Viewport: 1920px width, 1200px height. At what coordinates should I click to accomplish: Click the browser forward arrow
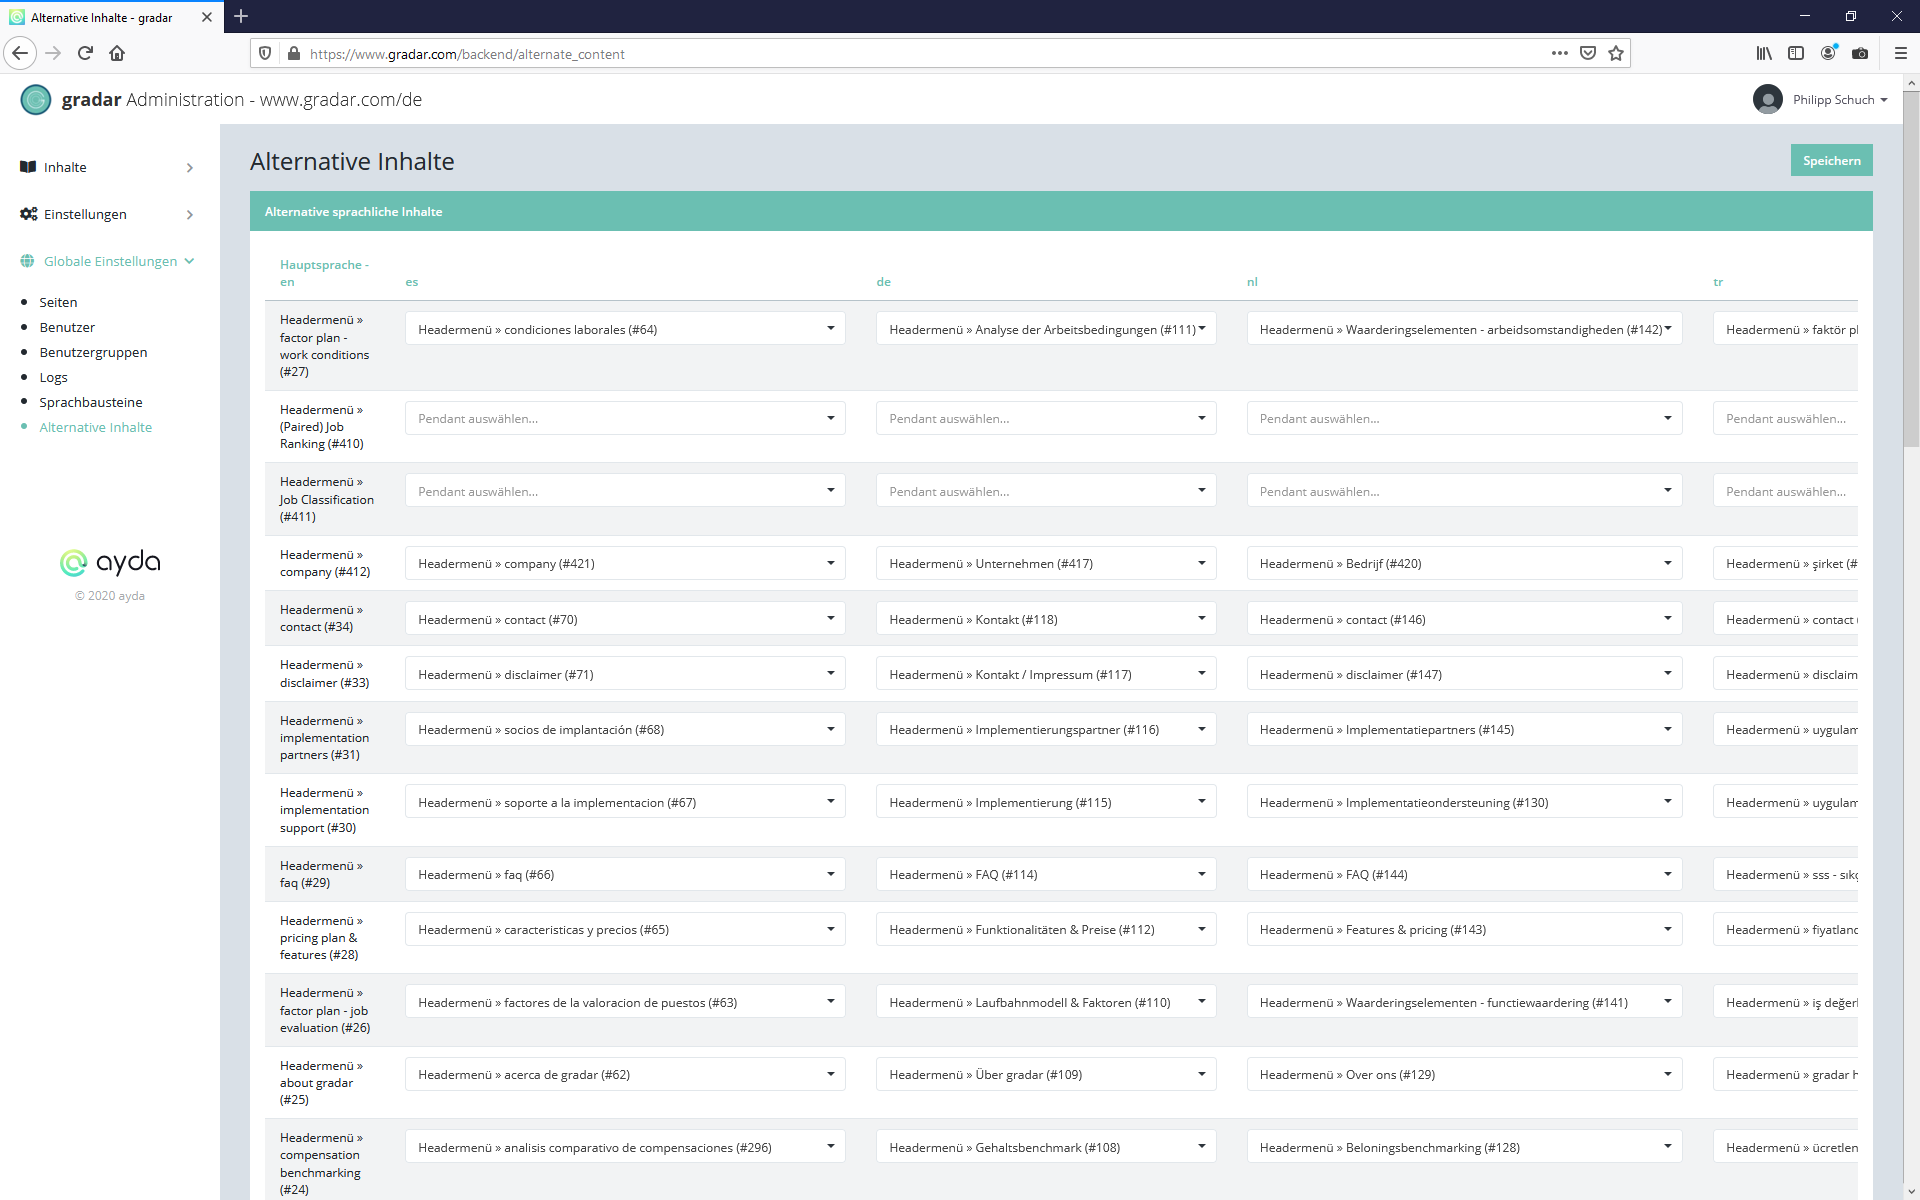(x=53, y=53)
